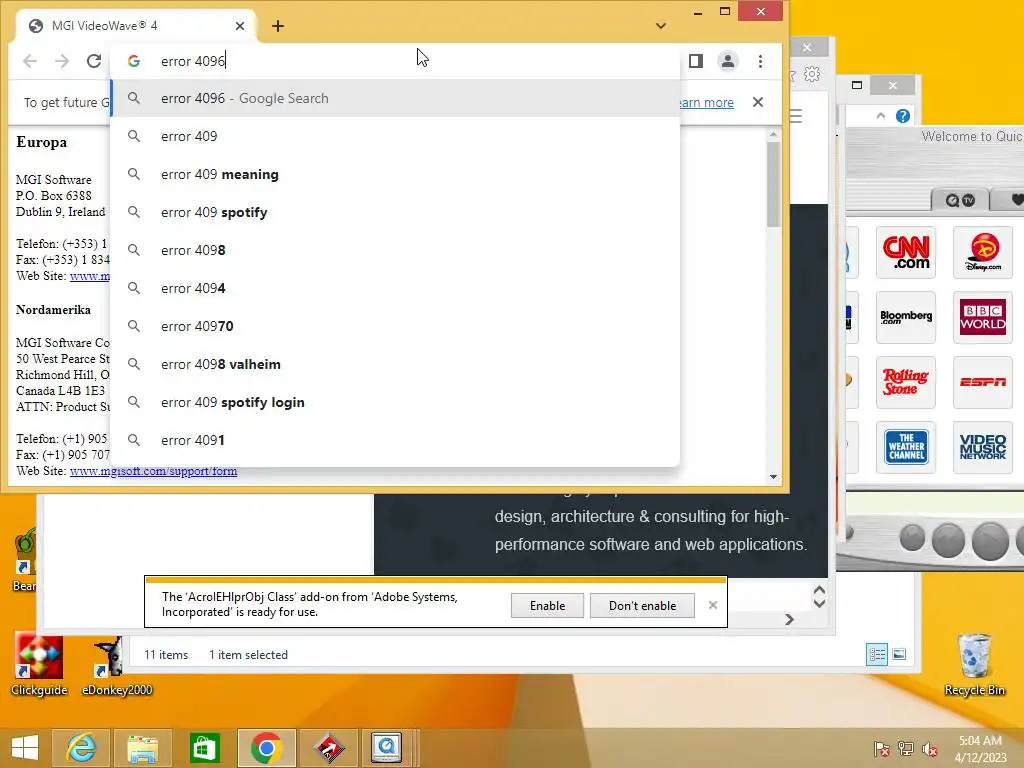The height and width of the screenshot is (768, 1024).
Task: Select suggestion 'error 409 spotify login'
Action: tap(395, 402)
